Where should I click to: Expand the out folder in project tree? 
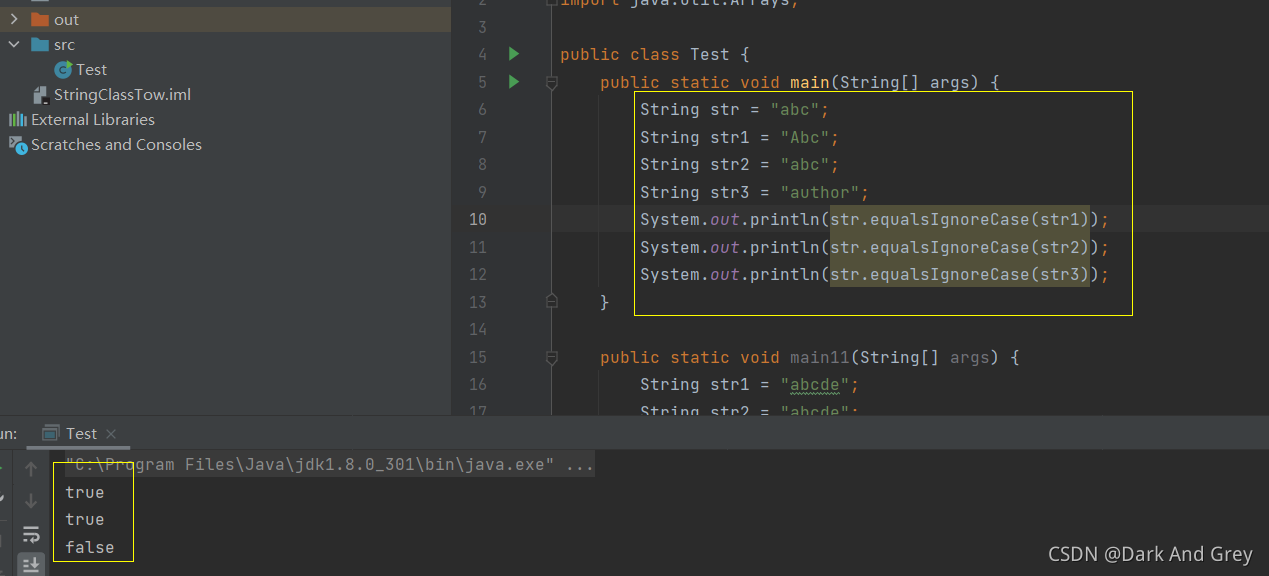[x=14, y=19]
